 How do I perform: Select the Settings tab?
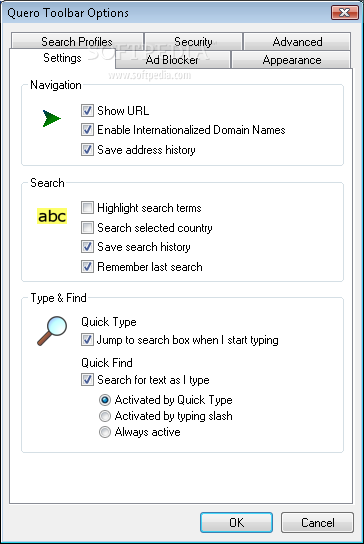coord(62,58)
